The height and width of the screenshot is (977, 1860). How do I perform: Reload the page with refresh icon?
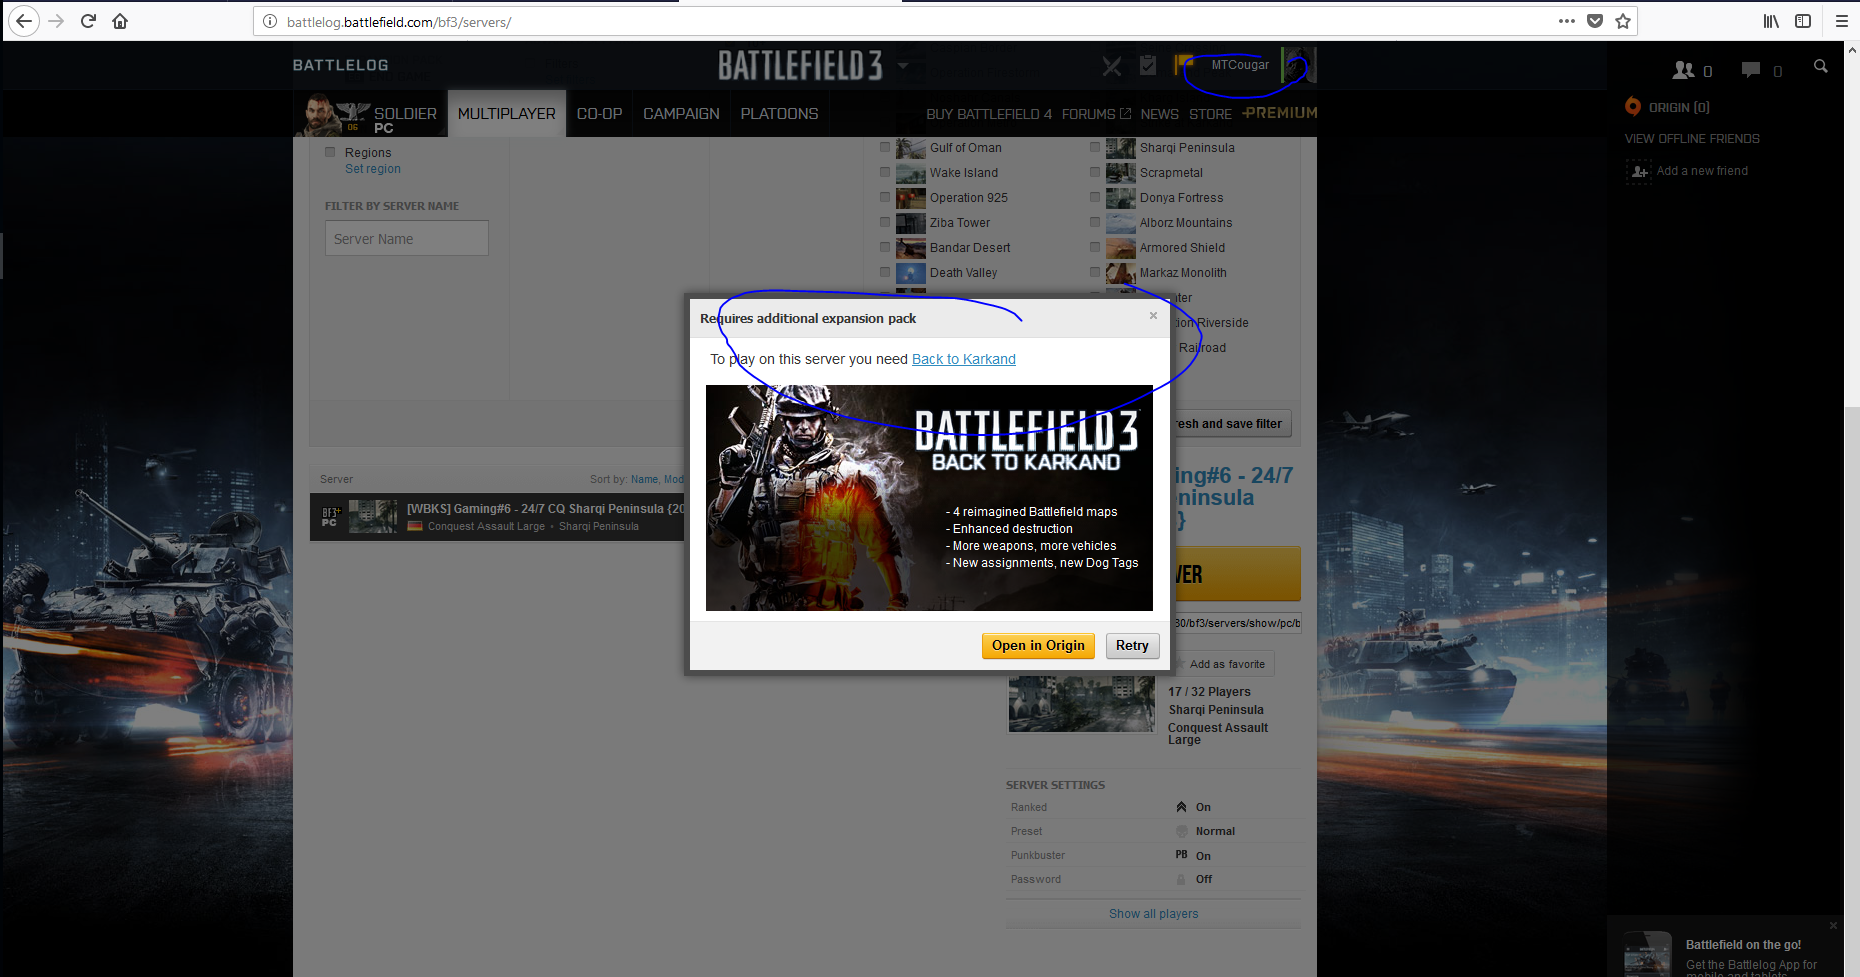pos(88,21)
